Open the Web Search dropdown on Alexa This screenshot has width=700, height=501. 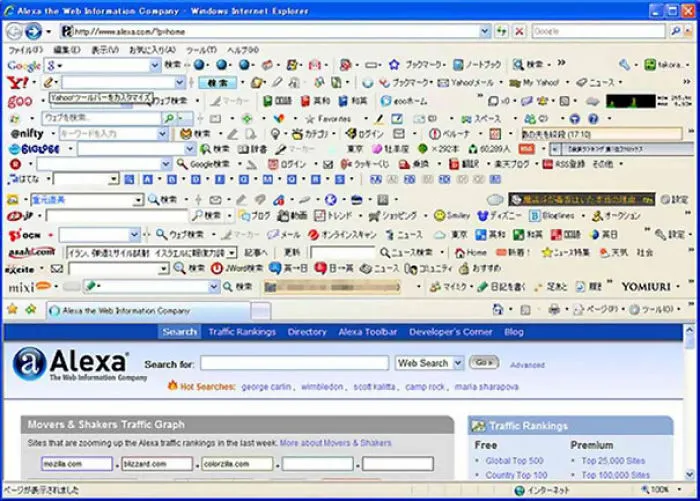pyautogui.click(x=458, y=363)
